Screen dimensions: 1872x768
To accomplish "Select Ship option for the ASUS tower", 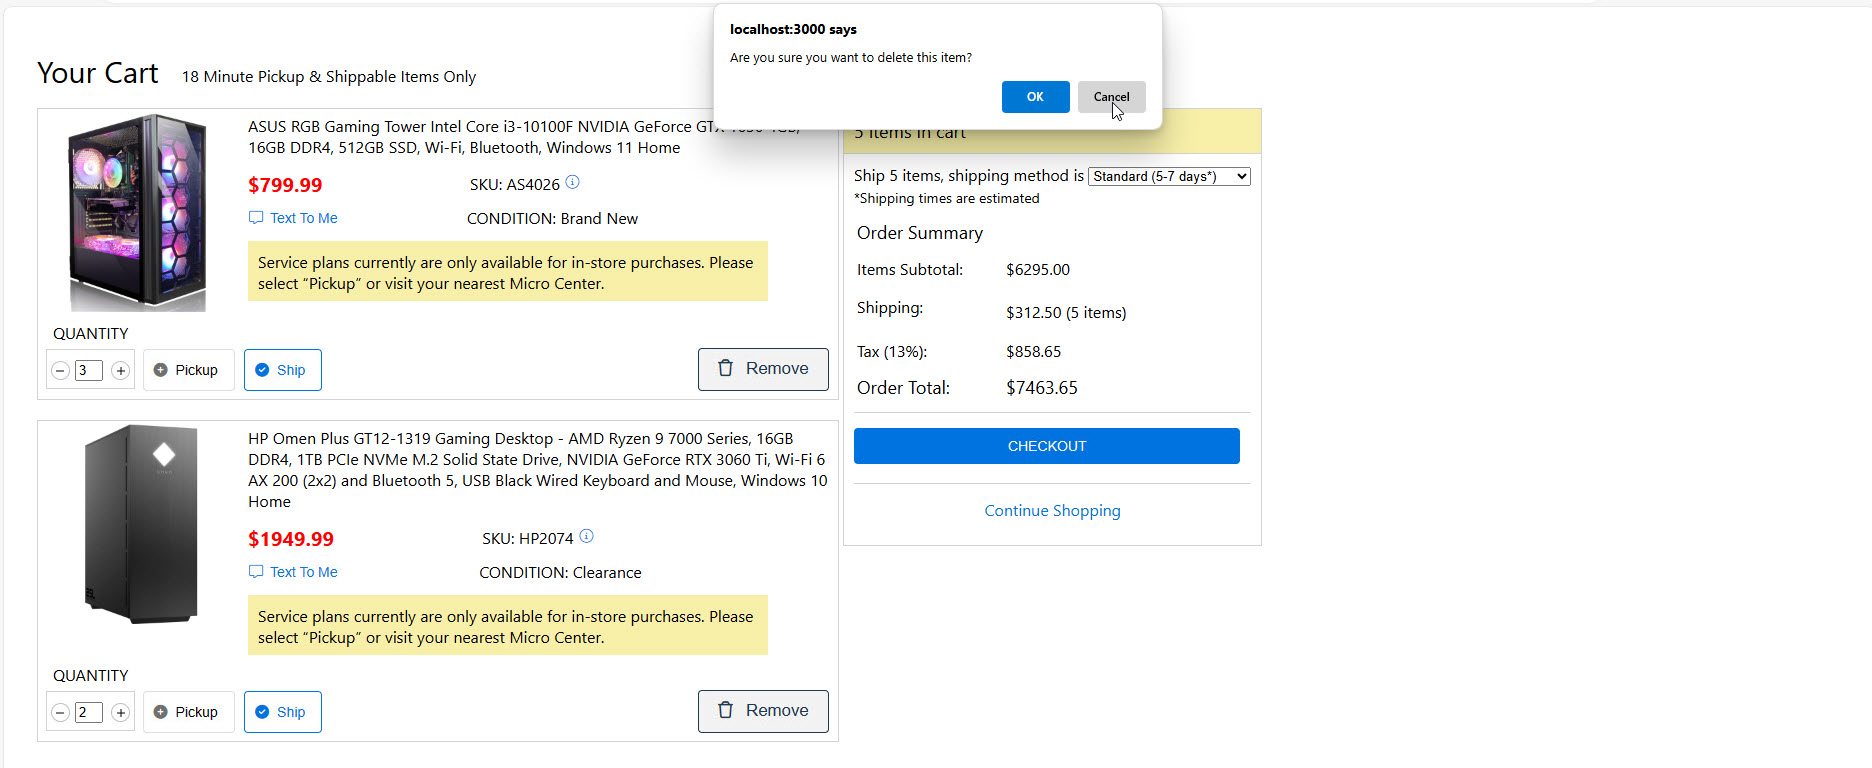I will (x=282, y=370).
